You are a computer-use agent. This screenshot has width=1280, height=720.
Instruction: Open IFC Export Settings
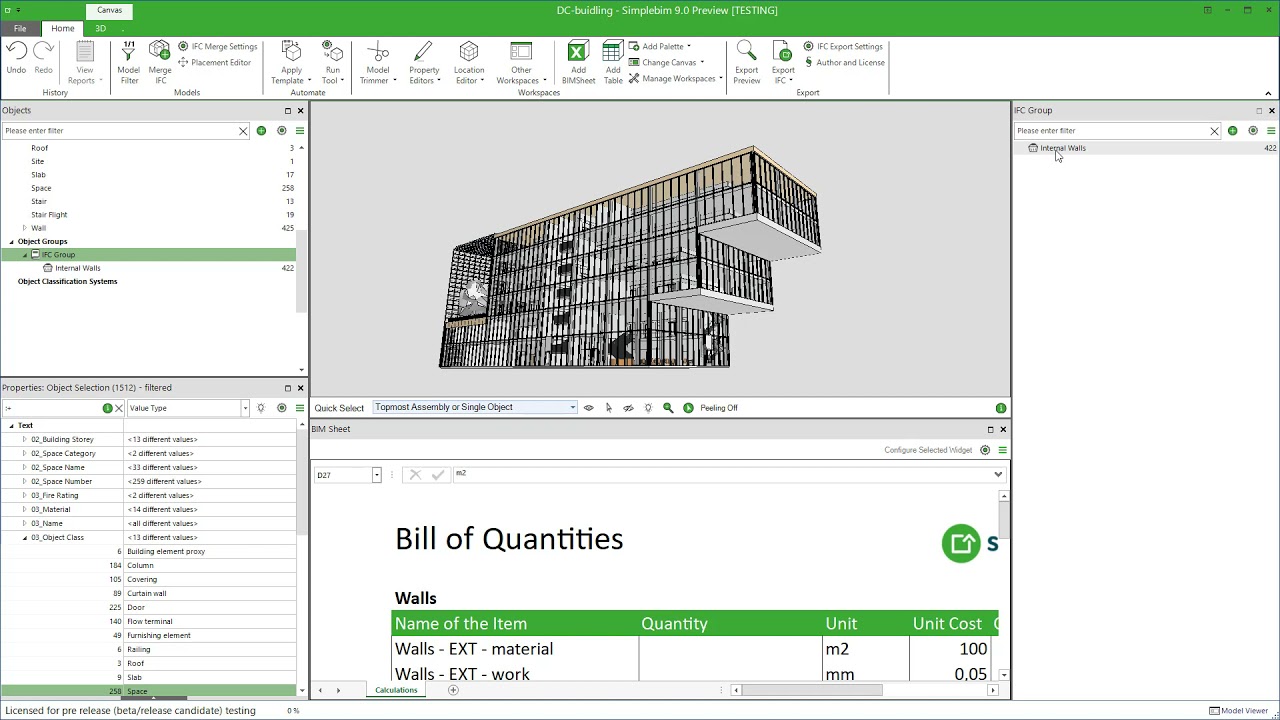(843, 46)
